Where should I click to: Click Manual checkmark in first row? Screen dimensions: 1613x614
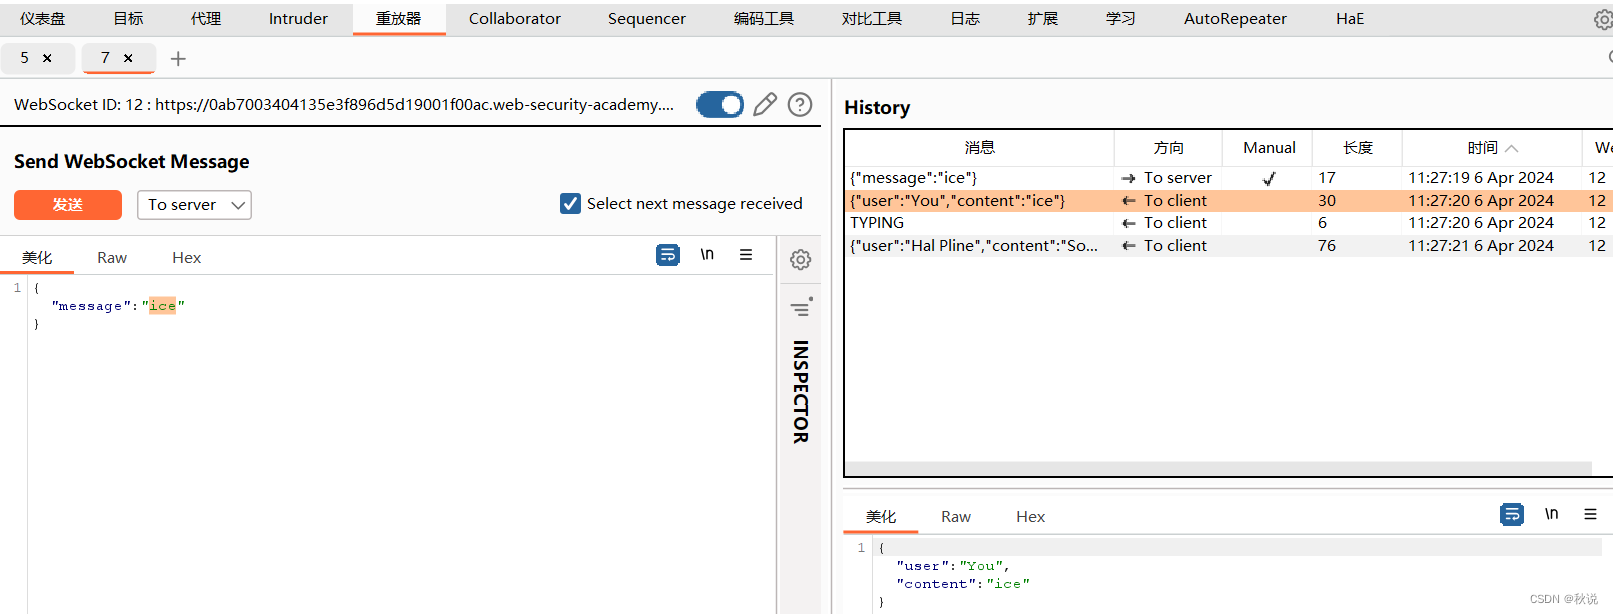coord(1269,178)
